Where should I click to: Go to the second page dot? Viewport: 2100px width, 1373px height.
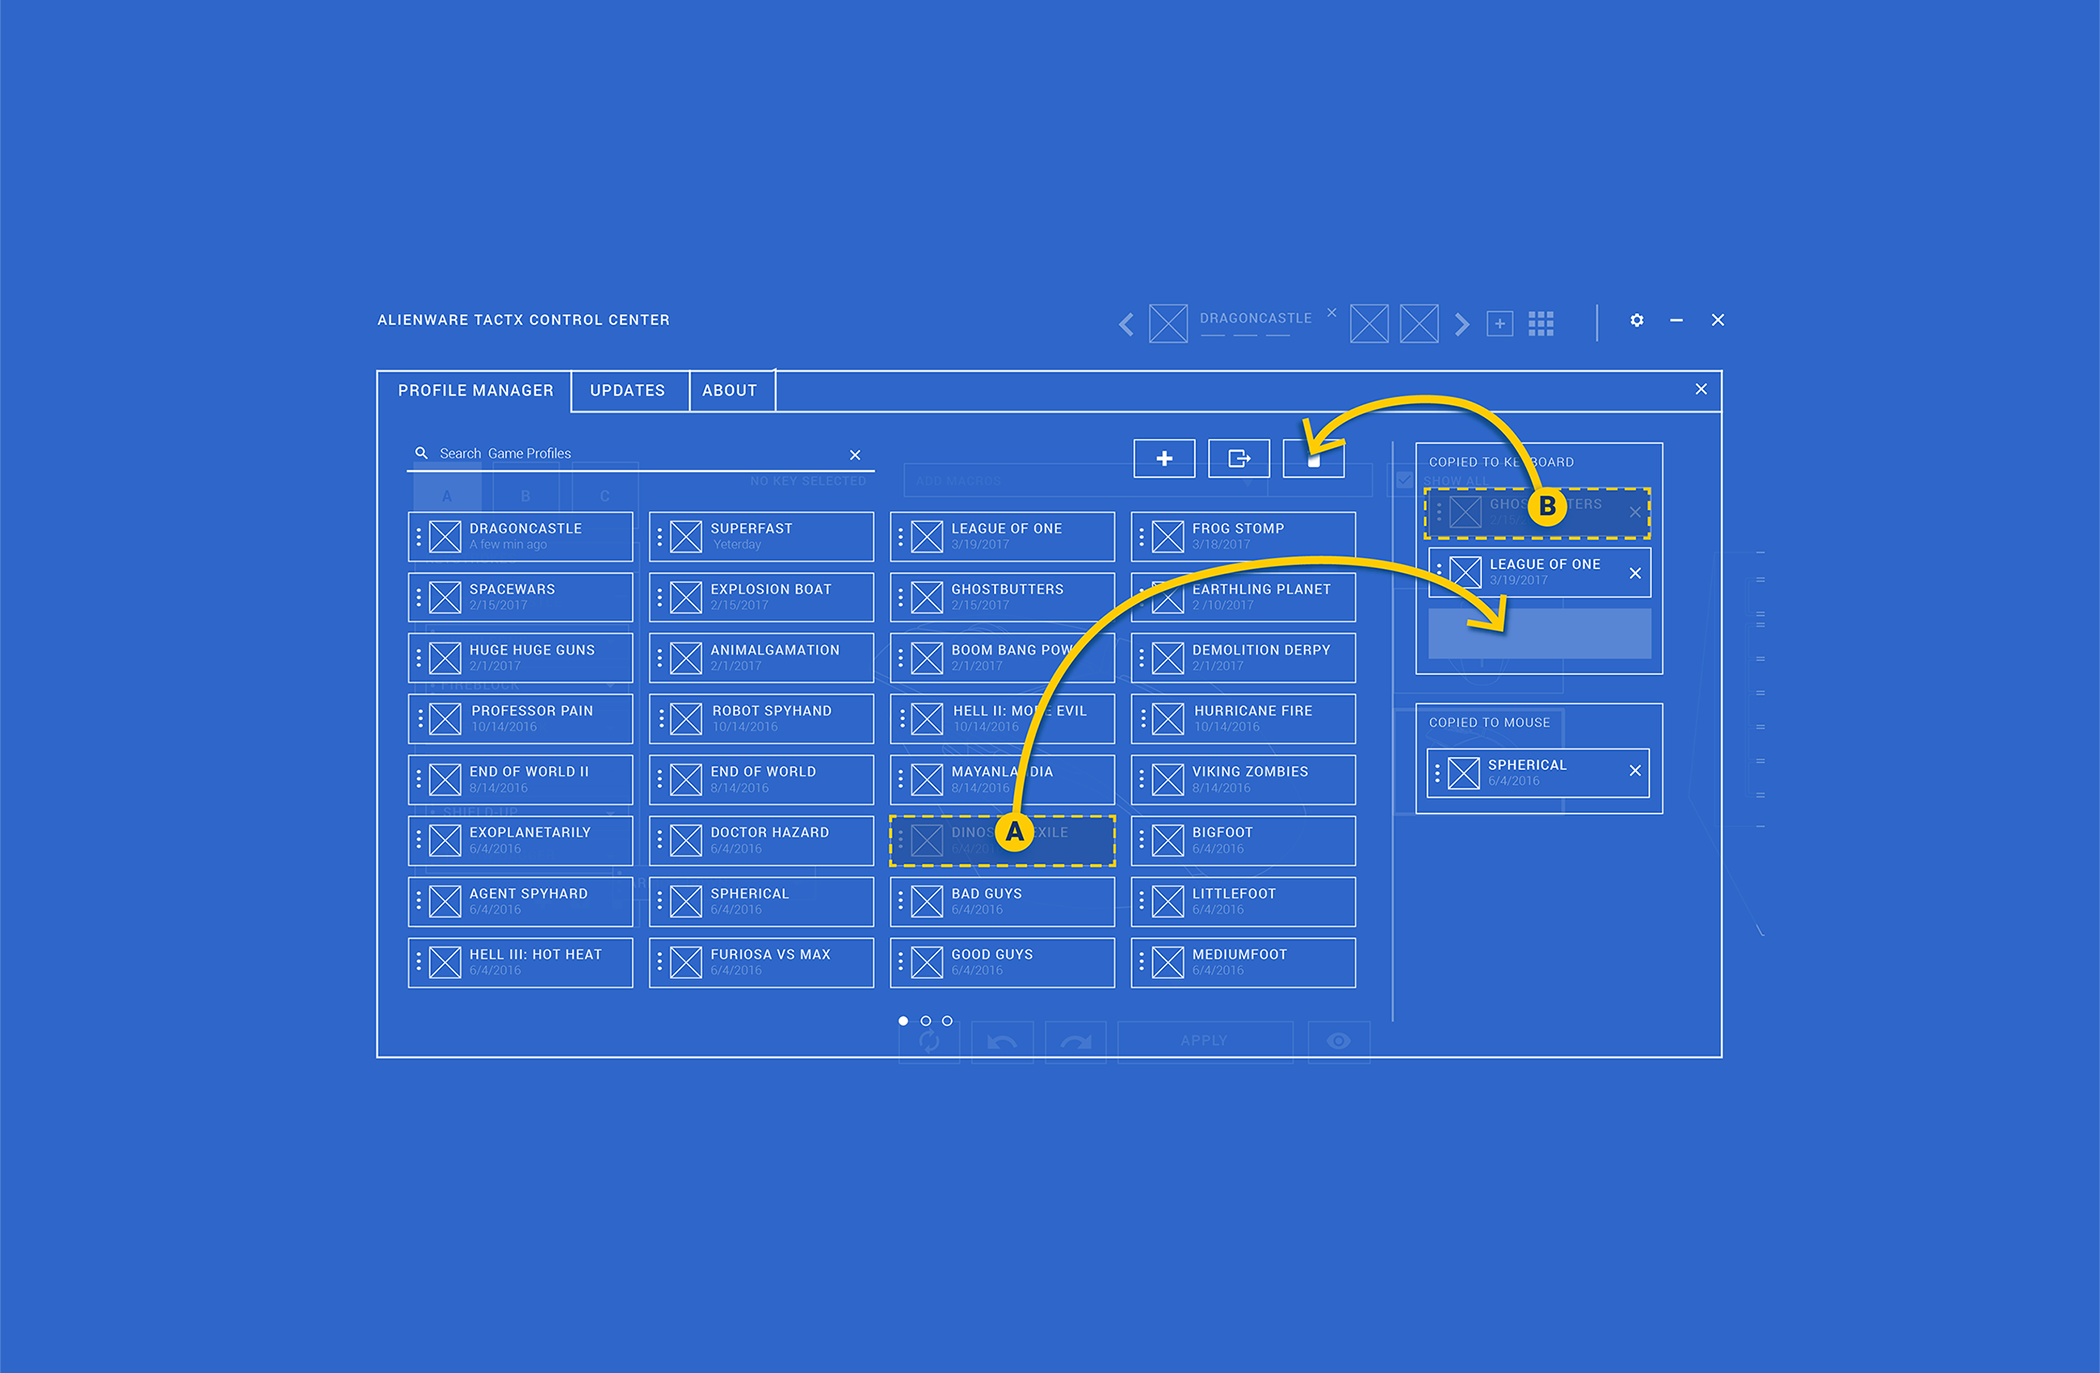pos(926,1021)
